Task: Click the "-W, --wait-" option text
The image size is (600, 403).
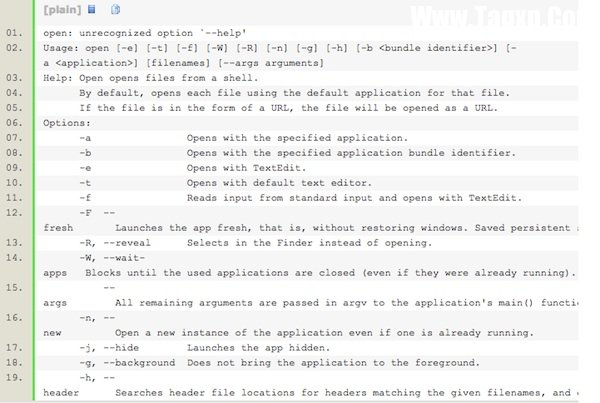Action: tap(112, 258)
